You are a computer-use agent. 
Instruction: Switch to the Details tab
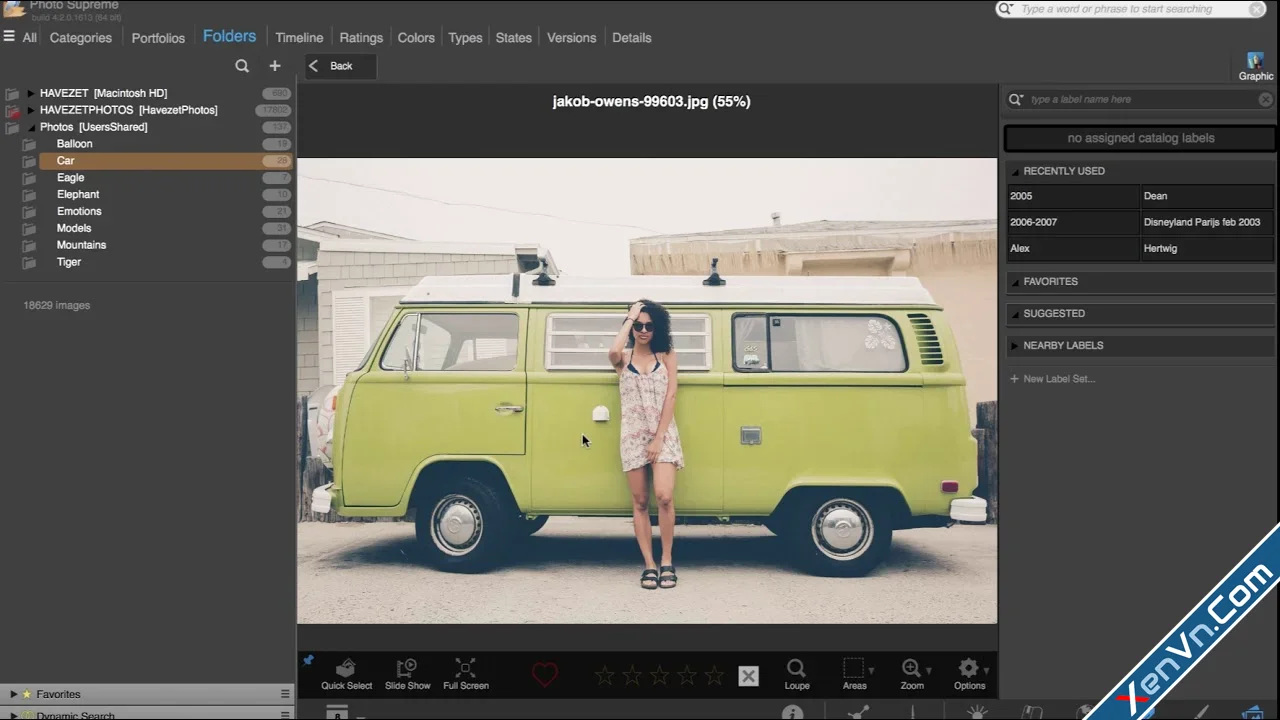[x=631, y=38]
